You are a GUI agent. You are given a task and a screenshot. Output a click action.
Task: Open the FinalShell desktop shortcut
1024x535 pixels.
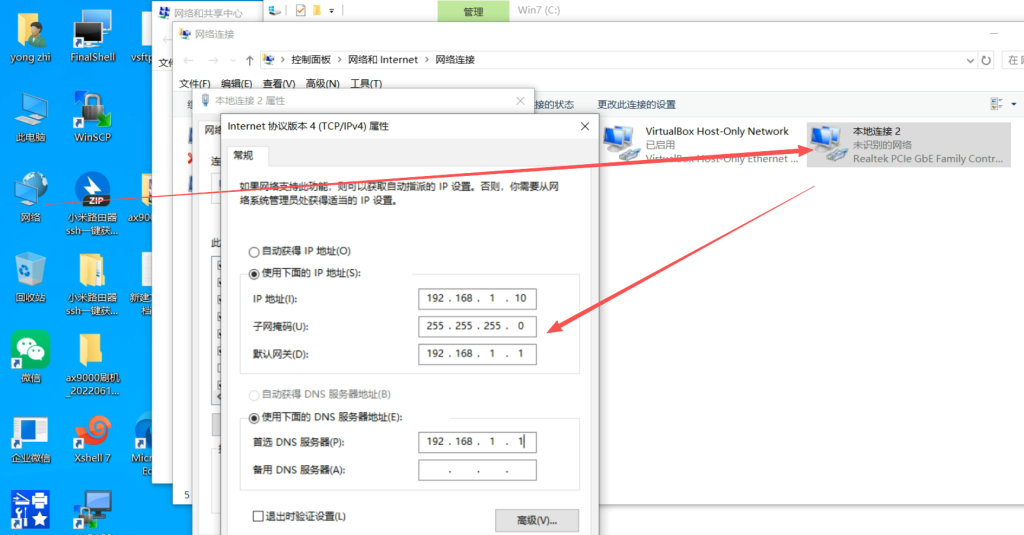(x=93, y=38)
